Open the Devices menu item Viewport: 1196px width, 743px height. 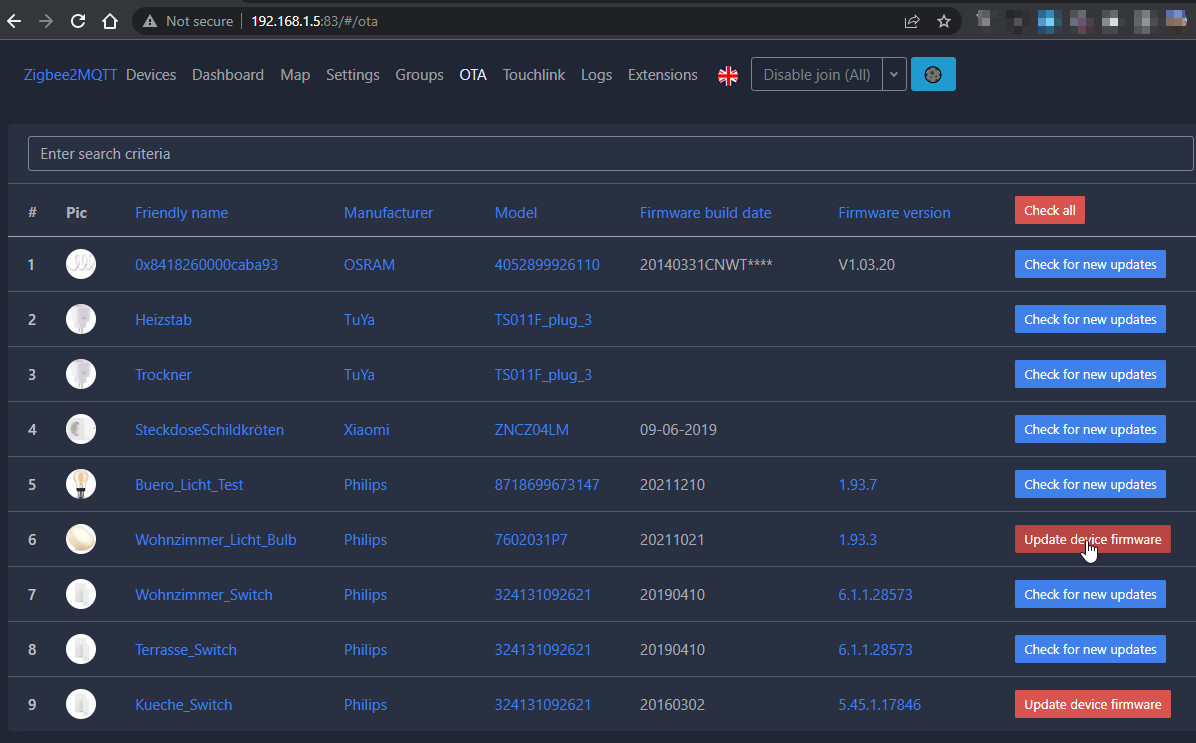pos(151,75)
